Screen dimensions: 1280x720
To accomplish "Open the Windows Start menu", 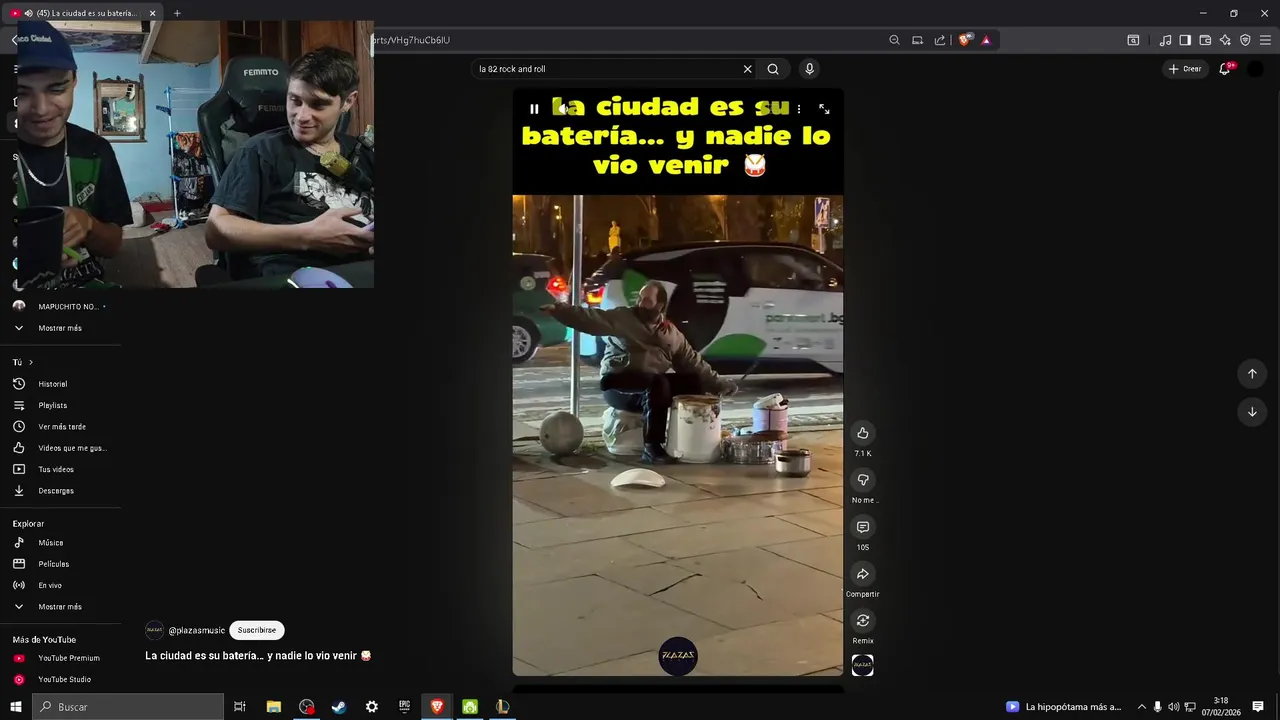I will point(15,707).
